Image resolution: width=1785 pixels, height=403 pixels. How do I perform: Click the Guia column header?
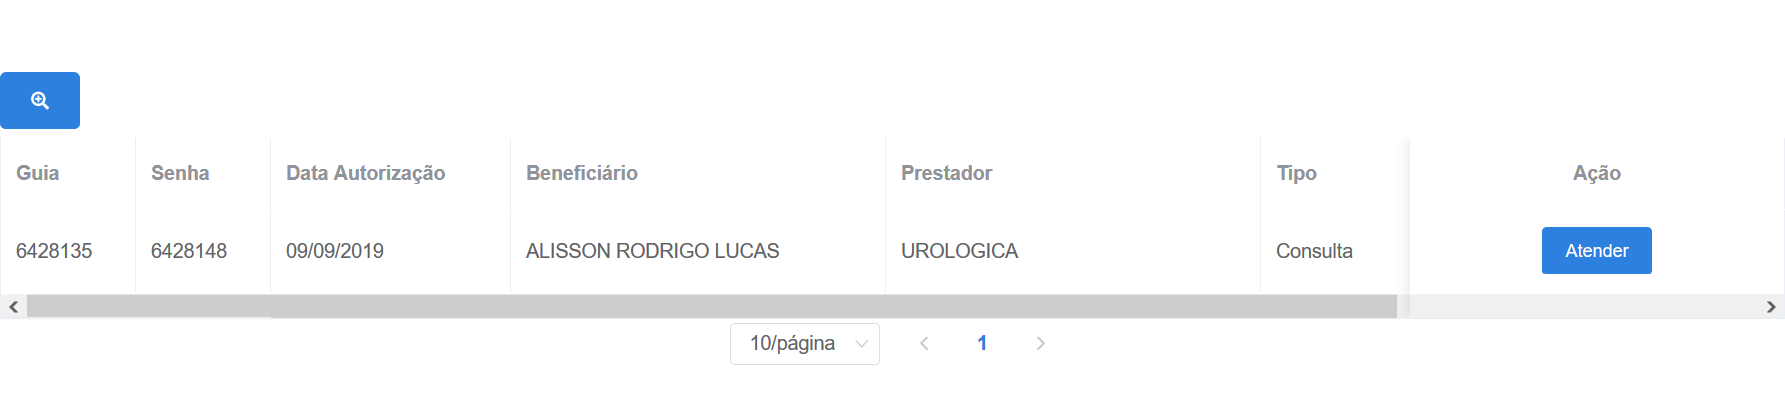pyautogui.click(x=38, y=173)
